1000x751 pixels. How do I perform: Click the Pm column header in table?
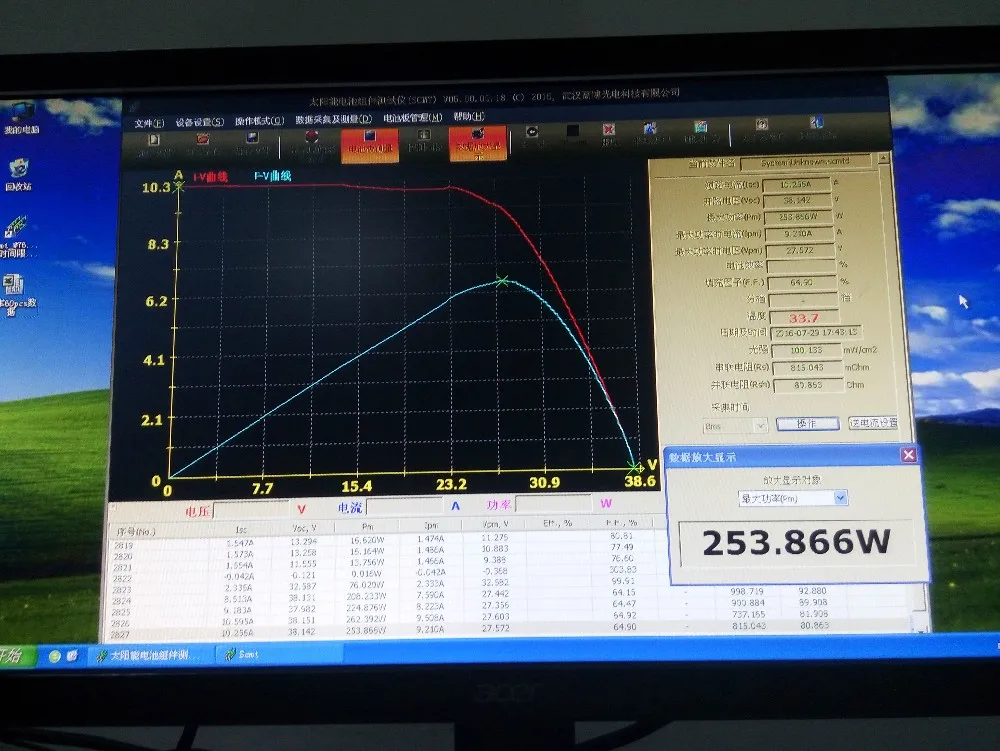[368, 527]
